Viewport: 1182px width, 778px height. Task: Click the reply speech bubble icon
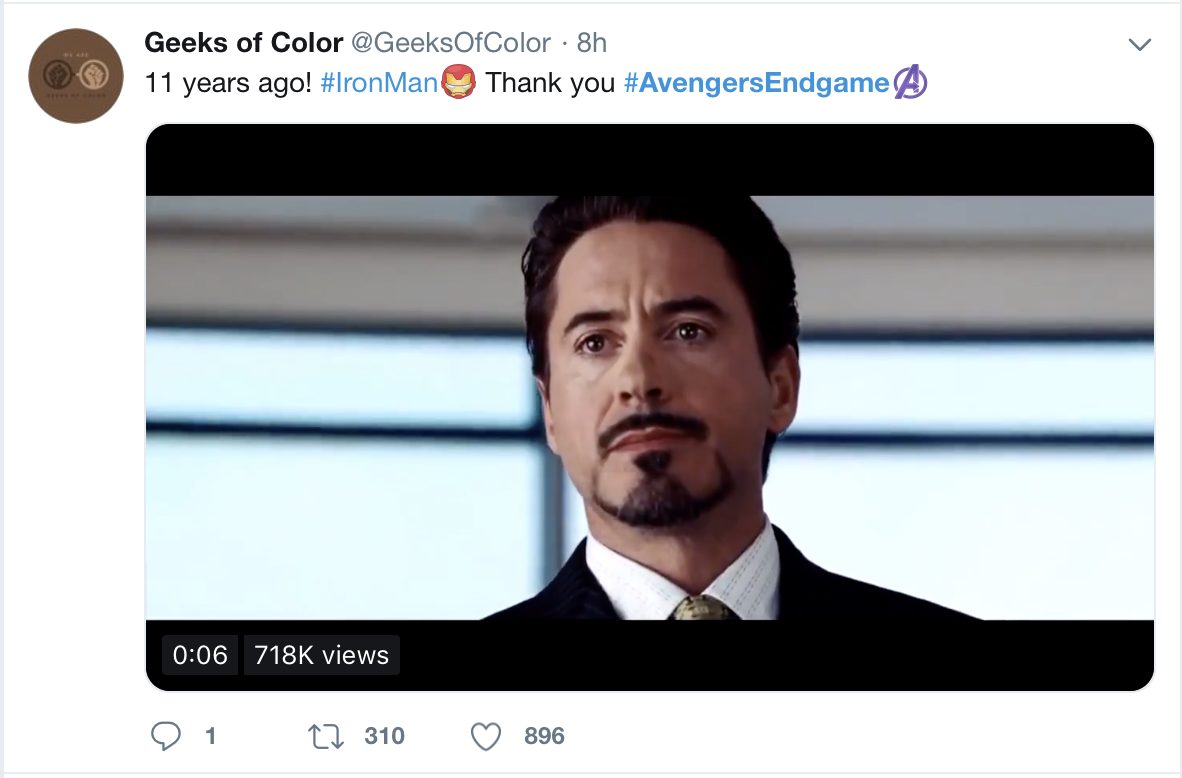pos(164,737)
